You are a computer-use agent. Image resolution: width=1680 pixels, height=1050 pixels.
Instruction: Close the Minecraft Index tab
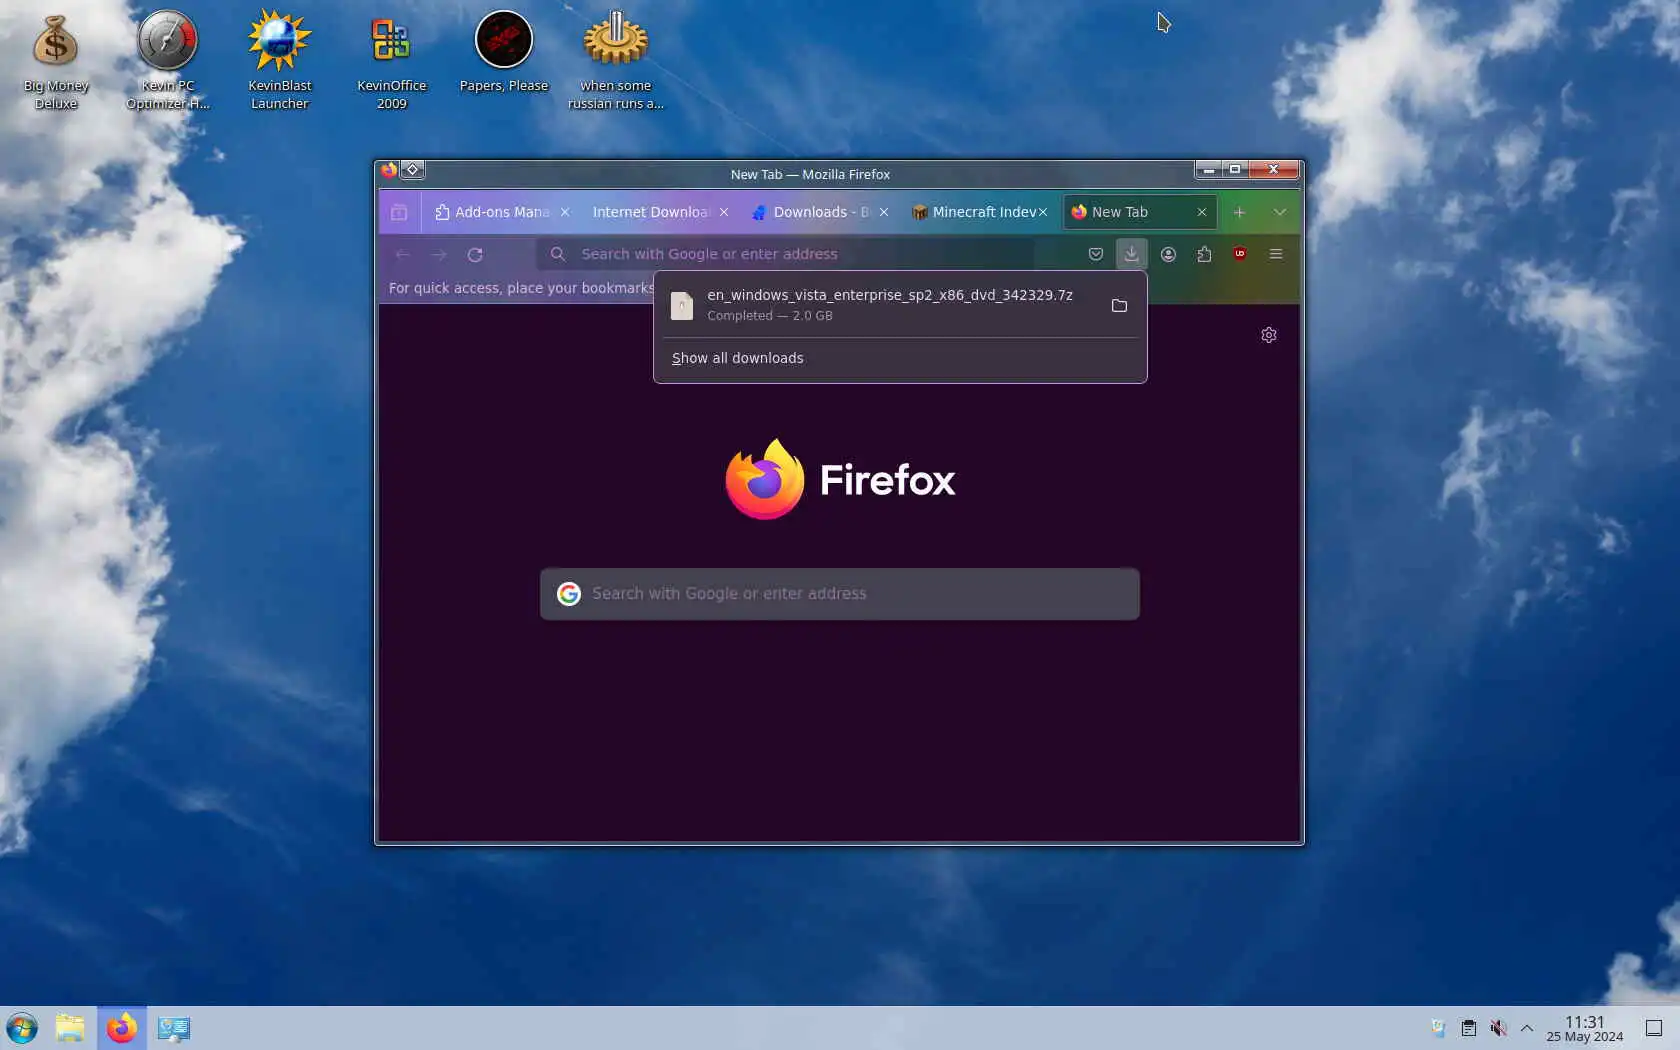coord(1043,212)
